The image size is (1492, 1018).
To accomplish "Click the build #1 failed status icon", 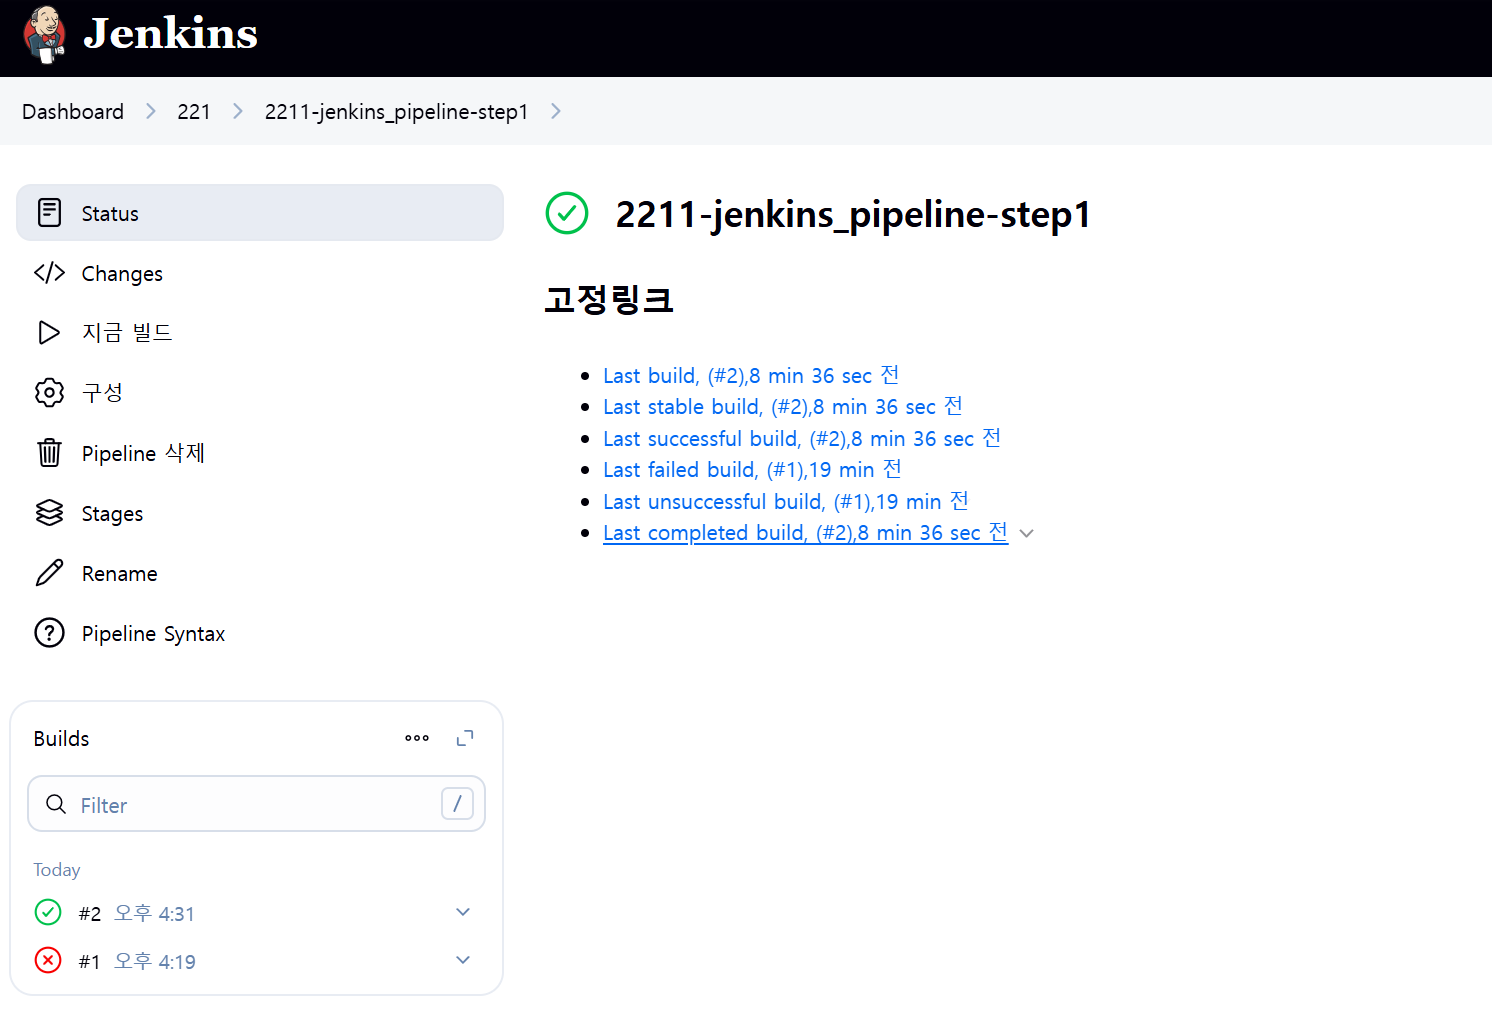I will coord(48,960).
